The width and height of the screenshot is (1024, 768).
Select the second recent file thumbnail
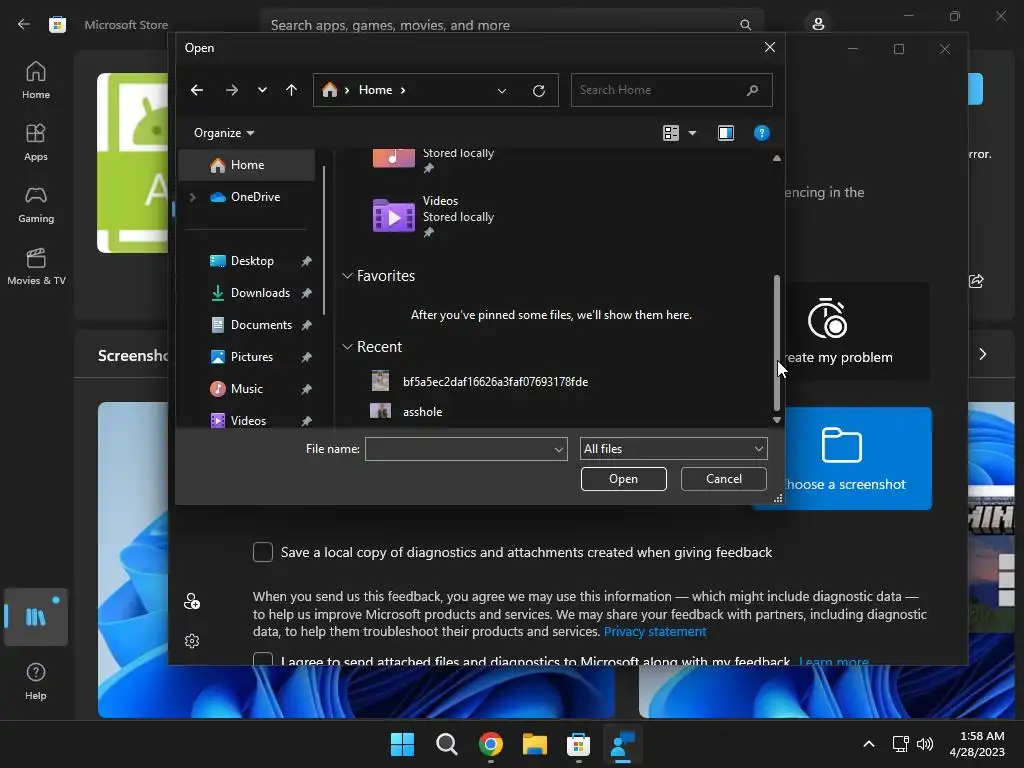click(380, 411)
